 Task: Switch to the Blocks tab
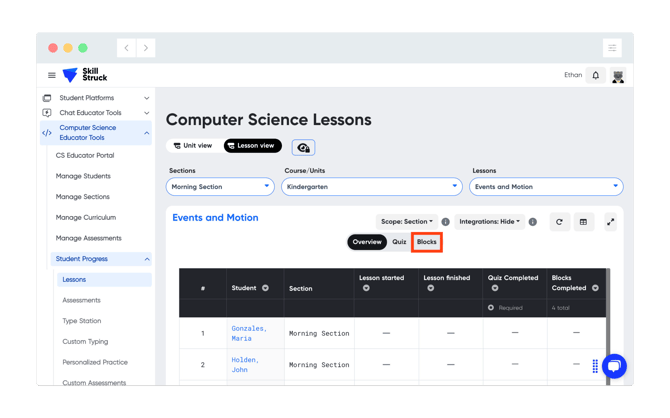426,242
